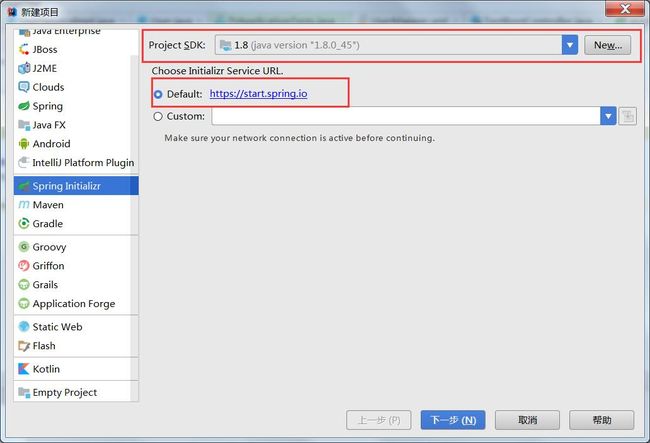Select the Custom service URL radio button
The width and height of the screenshot is (650, 443).
(x=158, y=116)
